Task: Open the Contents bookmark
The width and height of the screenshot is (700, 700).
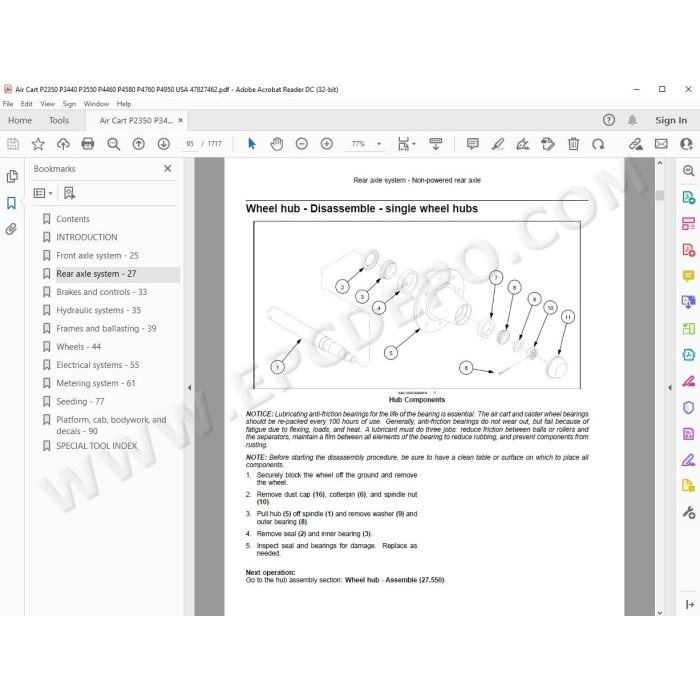Action: [73, 219]
